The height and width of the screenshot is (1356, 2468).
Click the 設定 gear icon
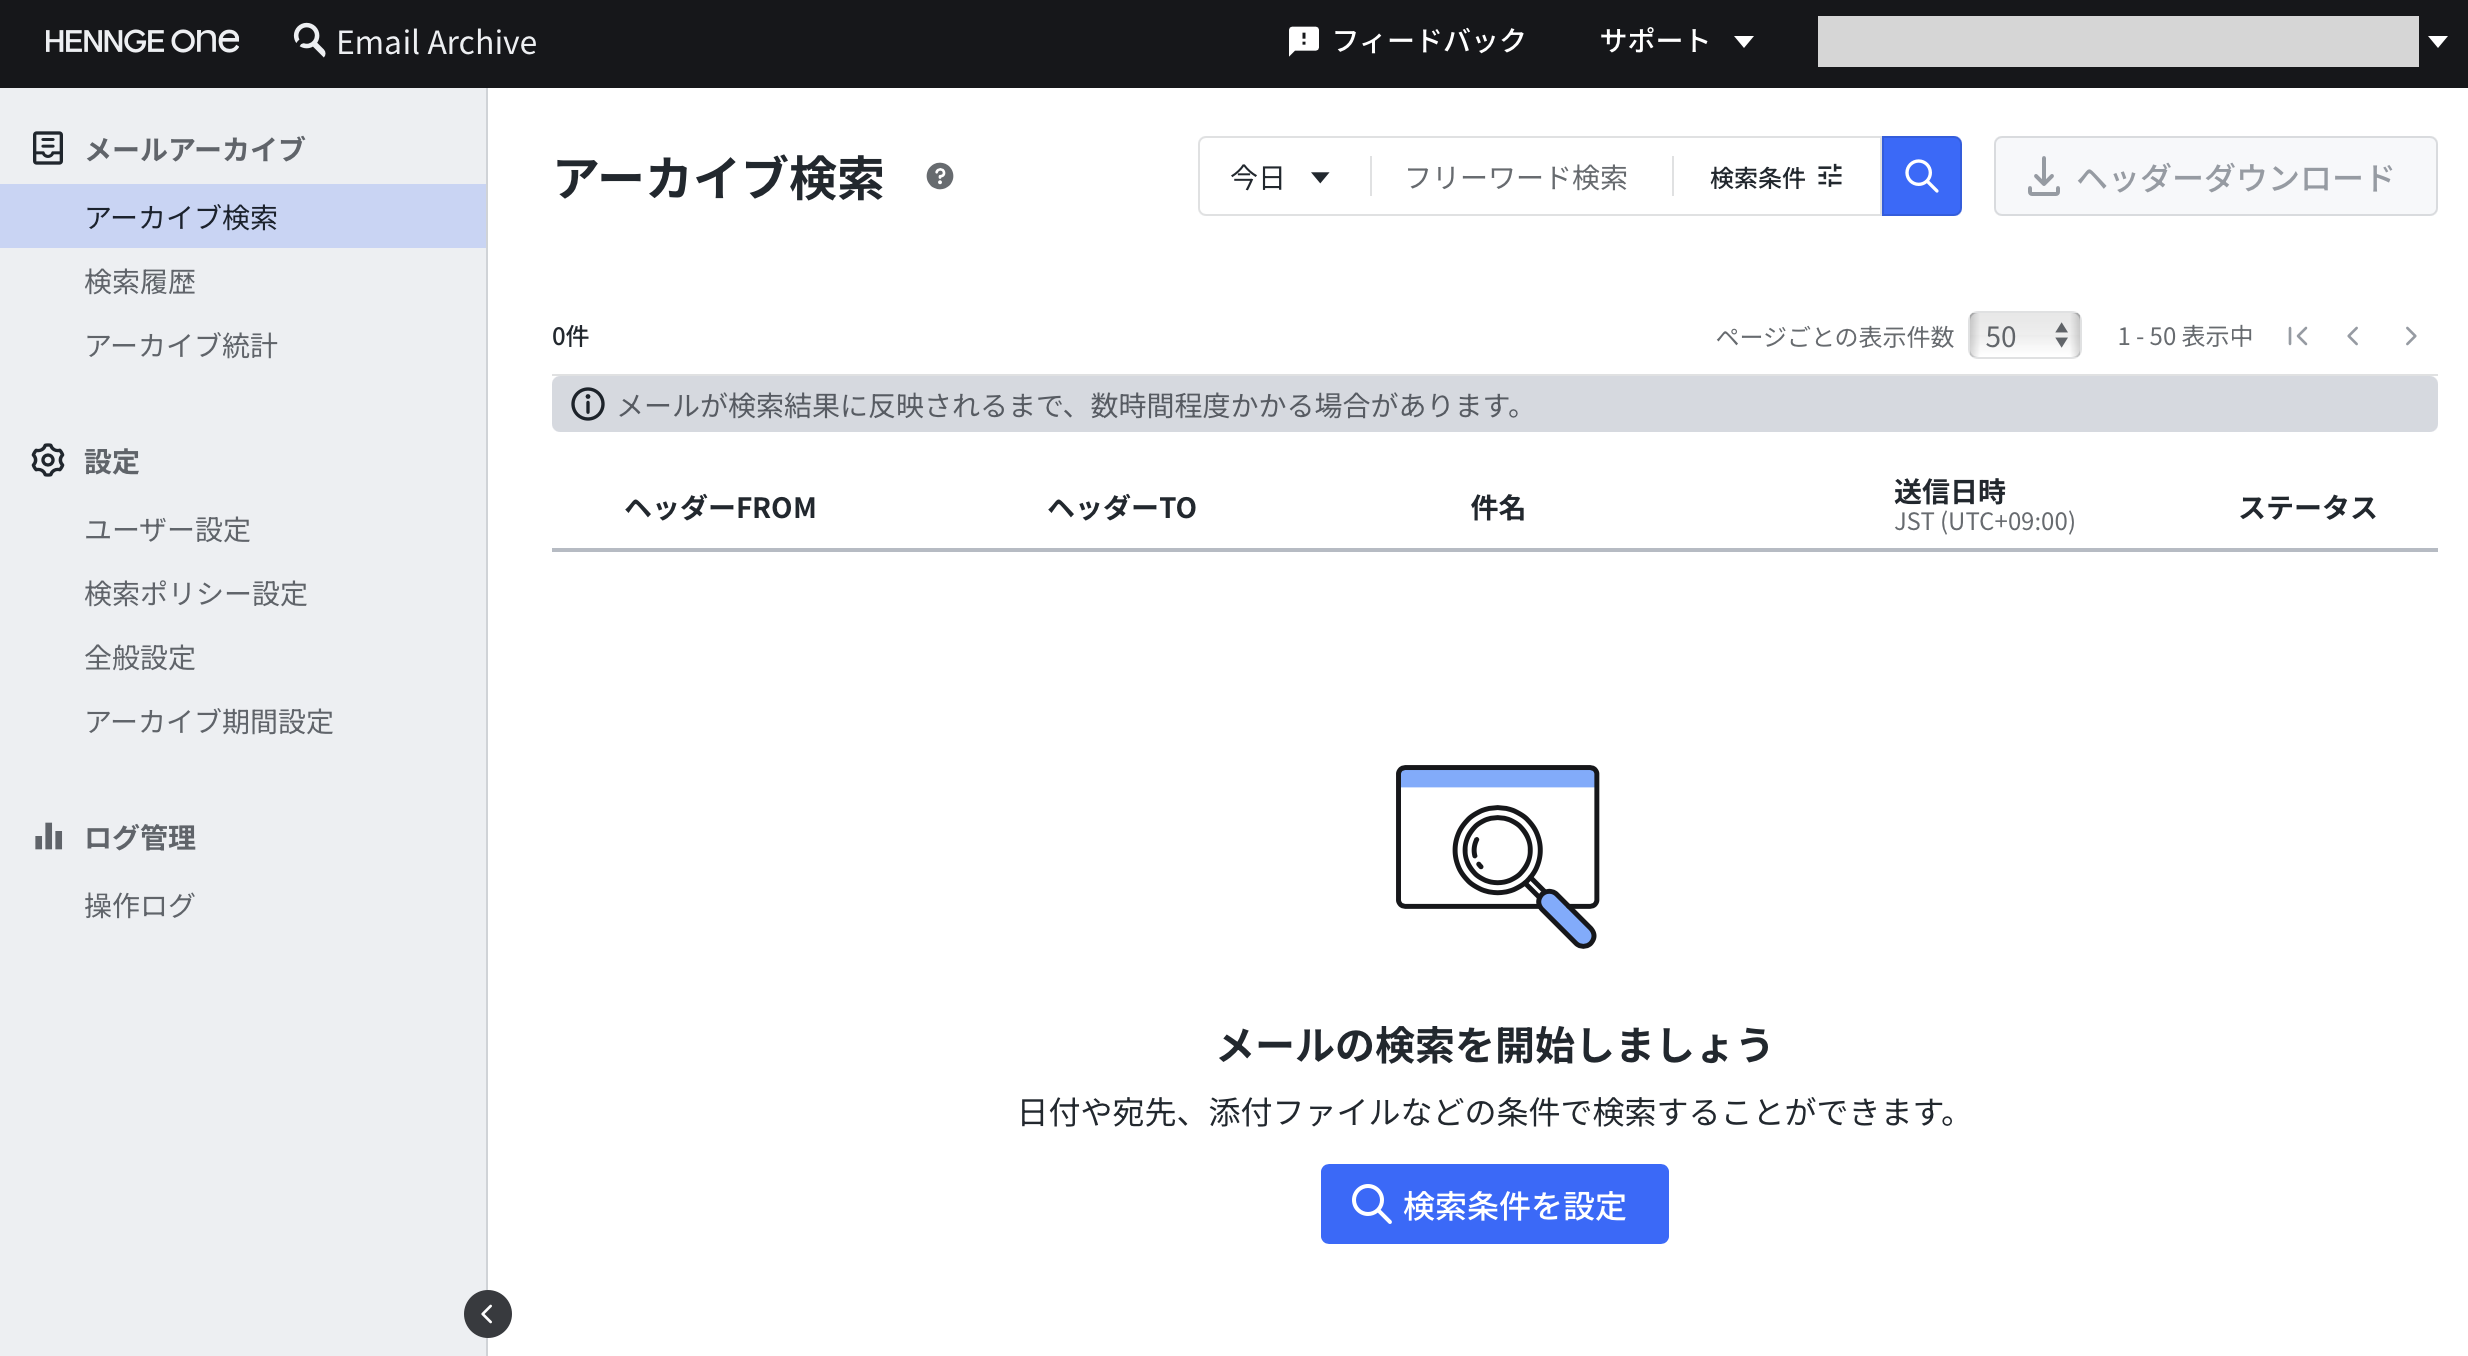point(48,460)
